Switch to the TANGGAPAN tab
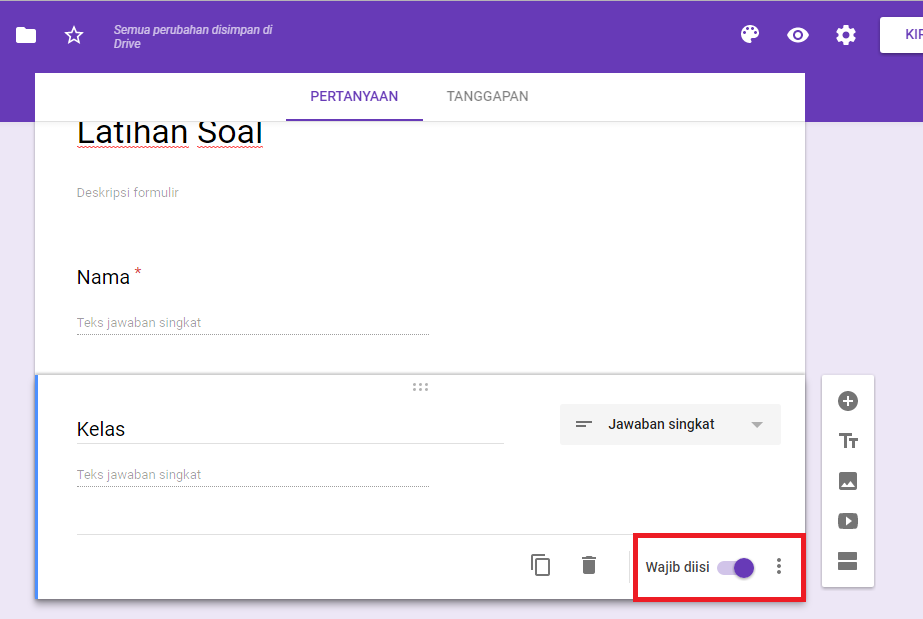Viewport: 923px width, 619px height. 487,96
